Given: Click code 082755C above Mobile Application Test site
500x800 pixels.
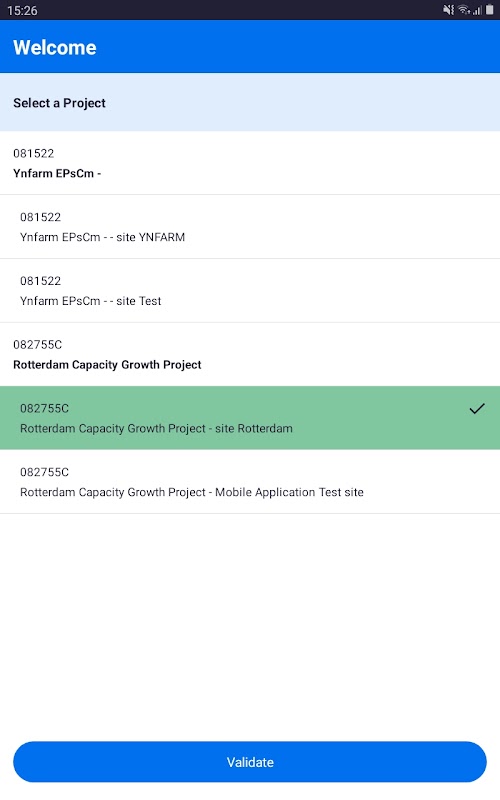Looking at the screenshot, I should tap(44, 472).
